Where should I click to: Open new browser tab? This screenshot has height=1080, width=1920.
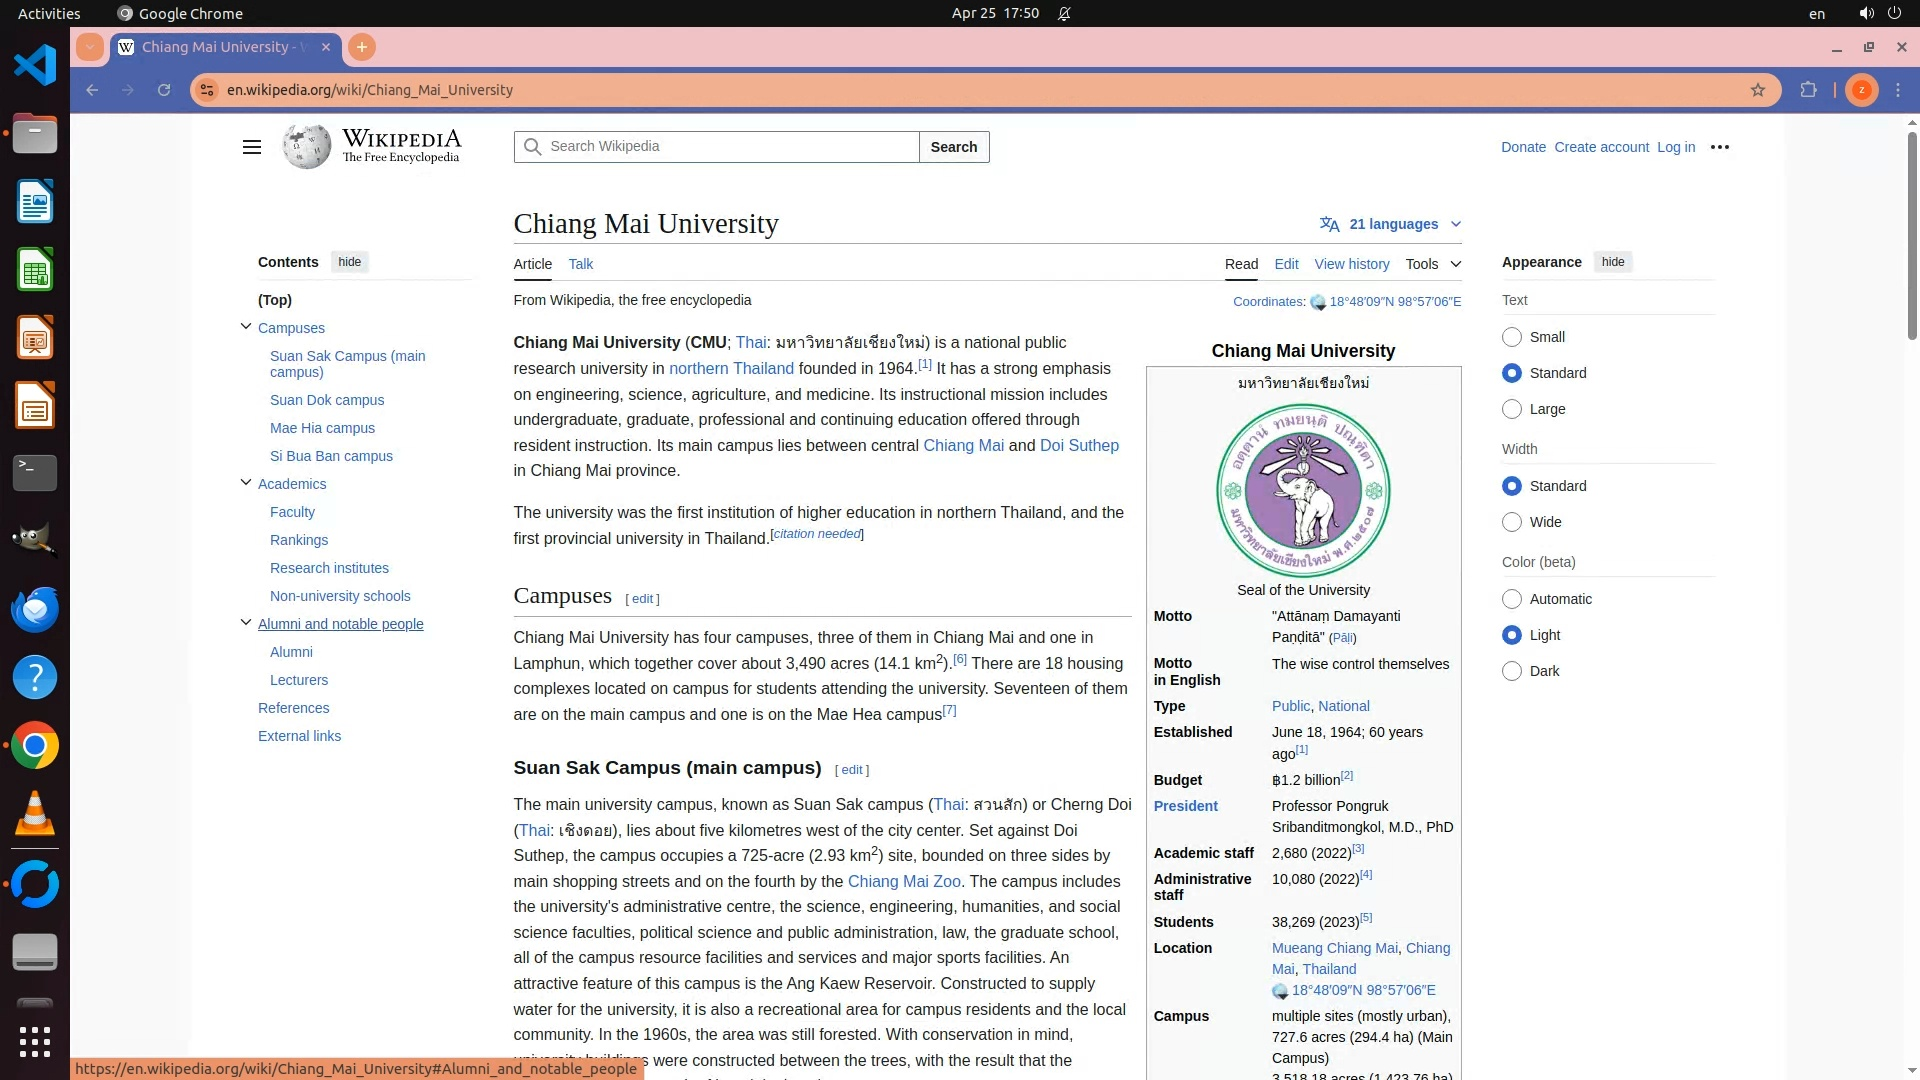tap(362, 47)
